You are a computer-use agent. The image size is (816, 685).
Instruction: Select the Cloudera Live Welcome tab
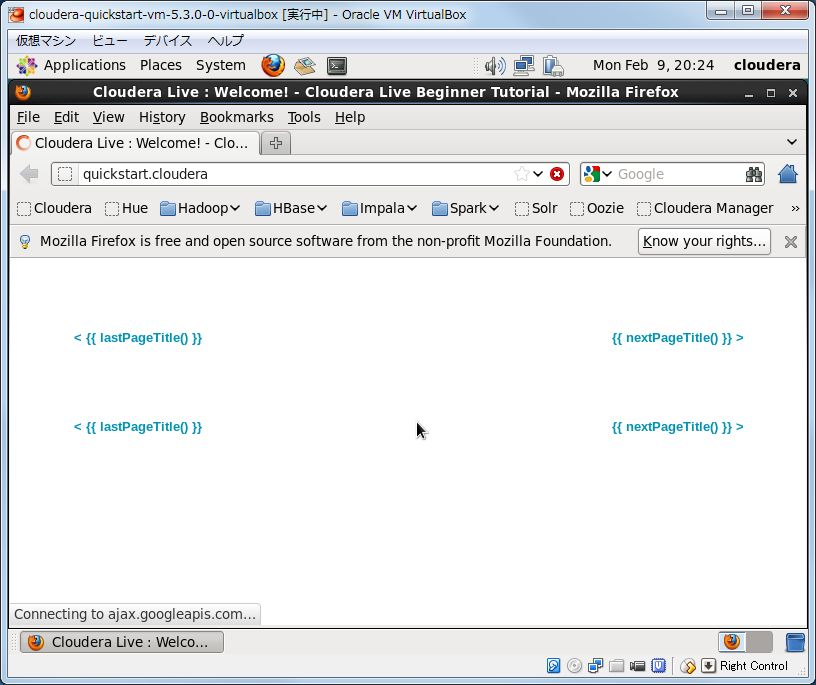[x=135, y=143]
